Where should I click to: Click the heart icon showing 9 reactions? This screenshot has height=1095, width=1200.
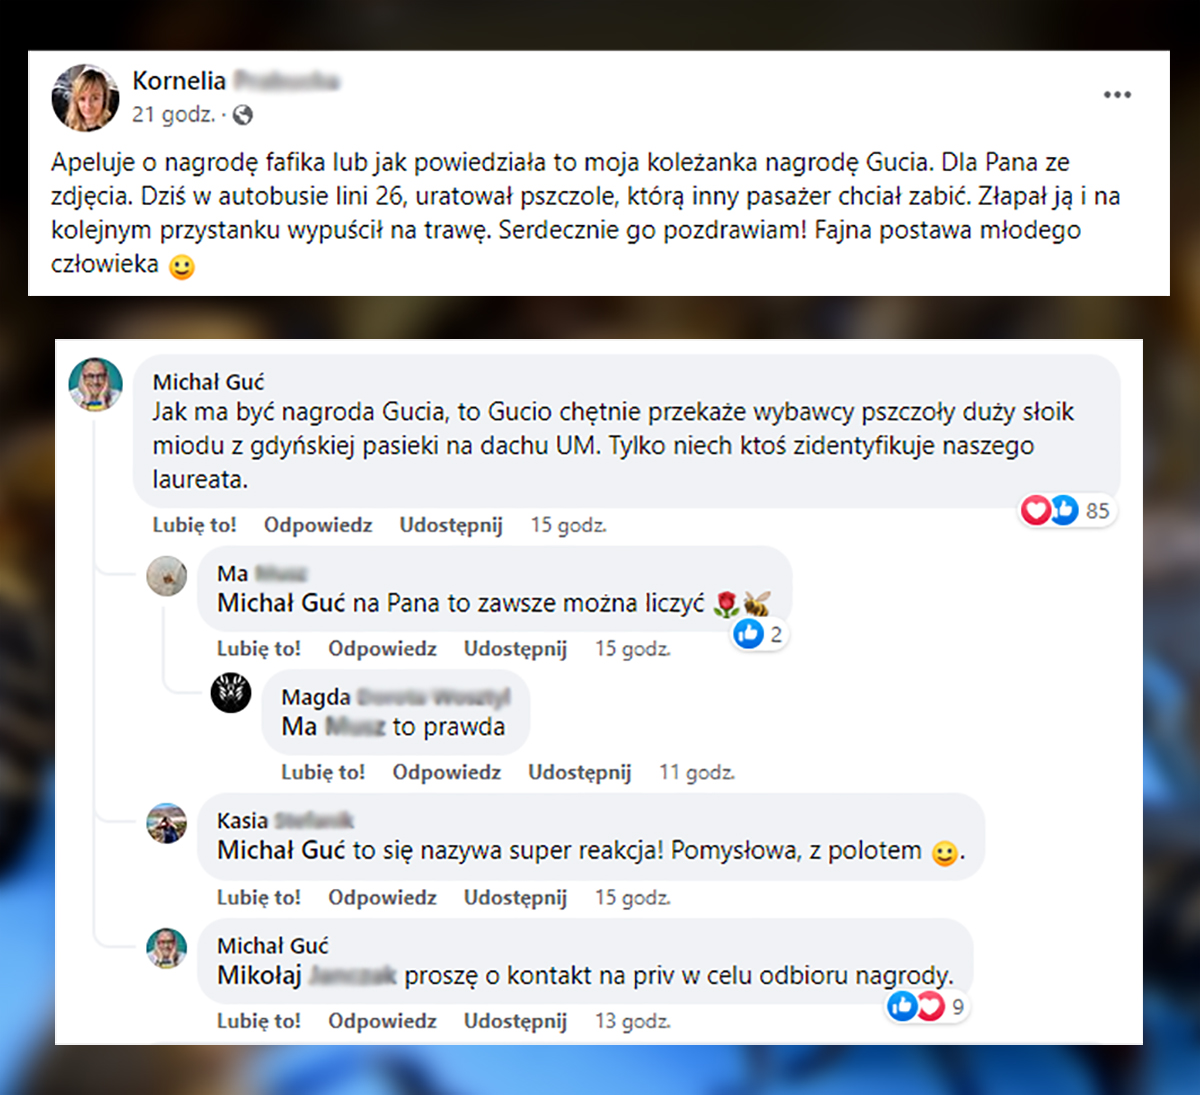[x=932, y=1007]
